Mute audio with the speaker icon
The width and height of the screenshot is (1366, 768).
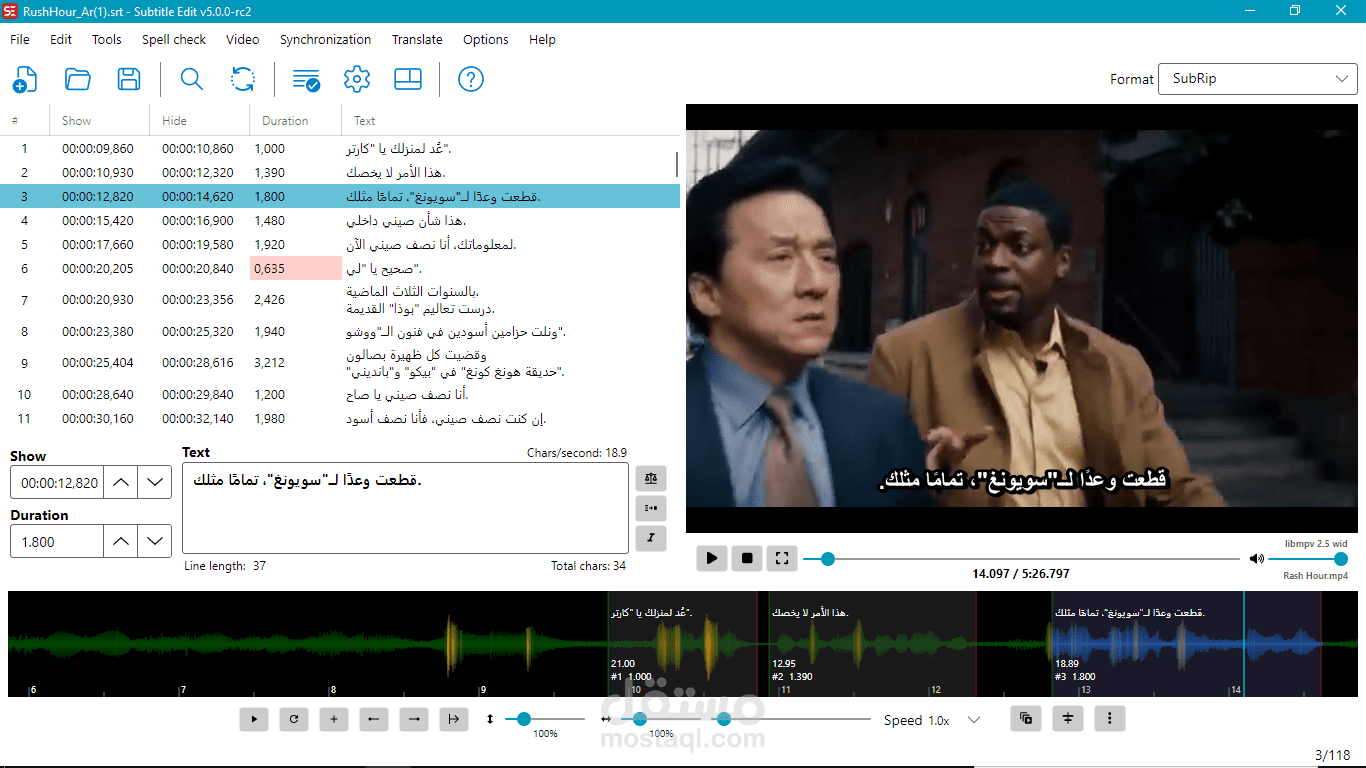point(1256,559)
